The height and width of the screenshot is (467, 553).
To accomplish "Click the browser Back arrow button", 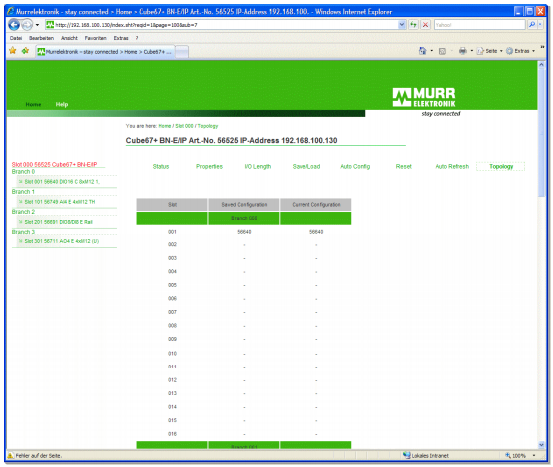I will point(14,25).
